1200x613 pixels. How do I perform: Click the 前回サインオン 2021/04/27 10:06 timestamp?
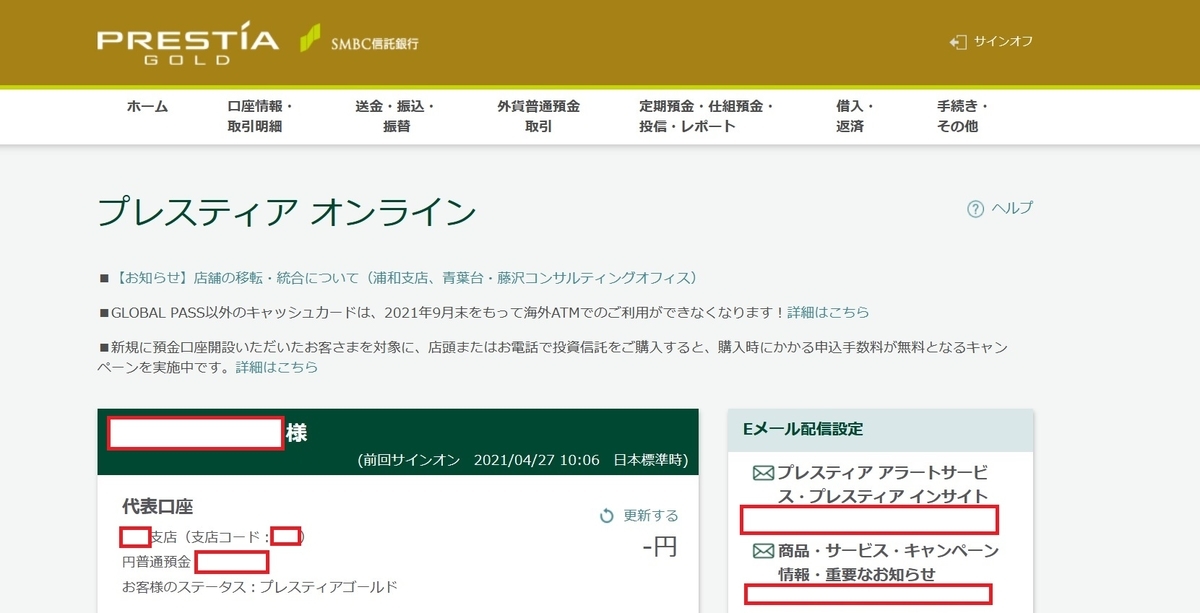pos(522,460)
